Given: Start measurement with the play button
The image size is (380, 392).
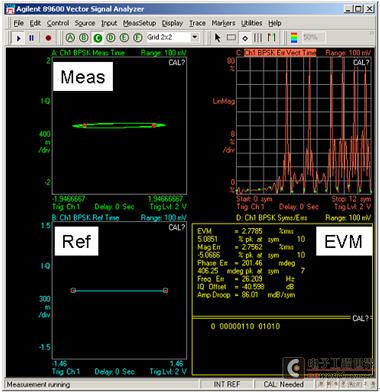Looking at the screenshot, I should pos(18,38).
